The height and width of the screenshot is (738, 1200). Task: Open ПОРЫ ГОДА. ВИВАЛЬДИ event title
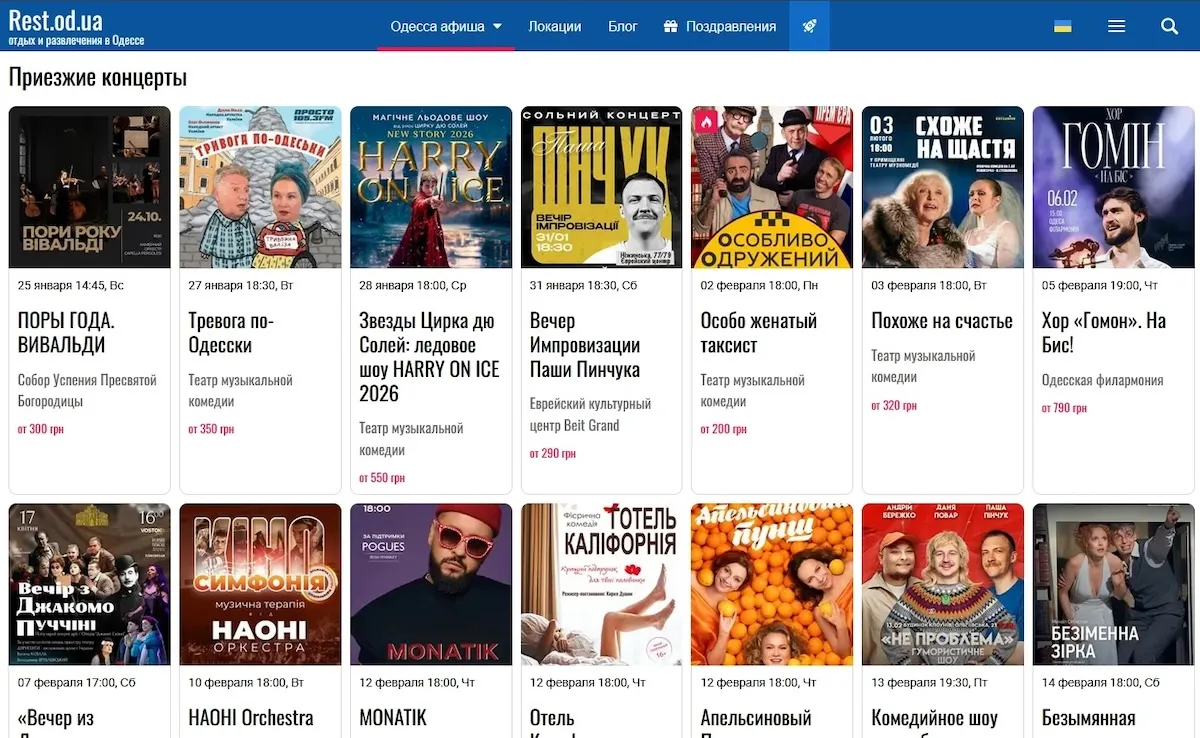tap(67, 333)
